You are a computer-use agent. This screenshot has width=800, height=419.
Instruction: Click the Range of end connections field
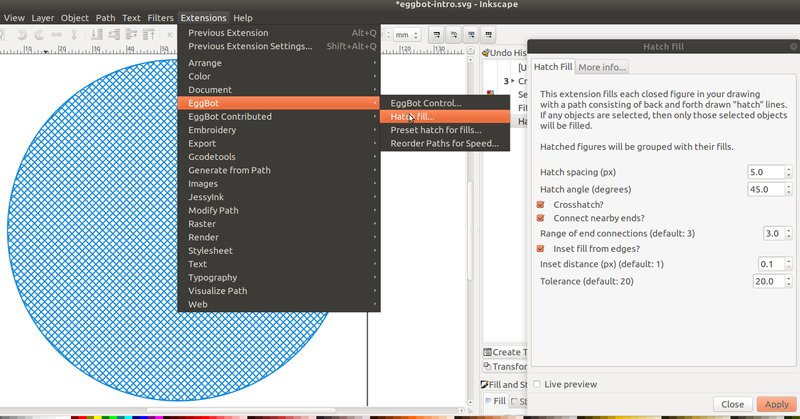coord(773,233)
